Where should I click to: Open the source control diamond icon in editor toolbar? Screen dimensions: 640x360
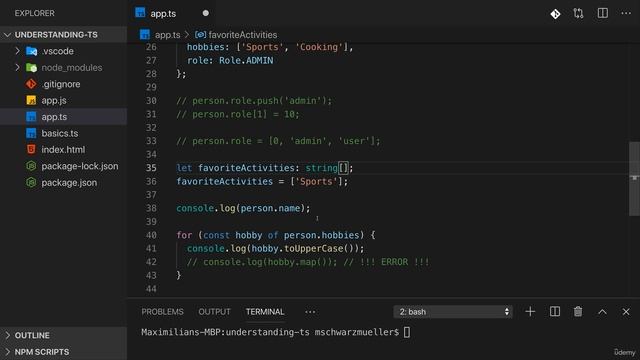pyautogui.click(x=555, y=14)
